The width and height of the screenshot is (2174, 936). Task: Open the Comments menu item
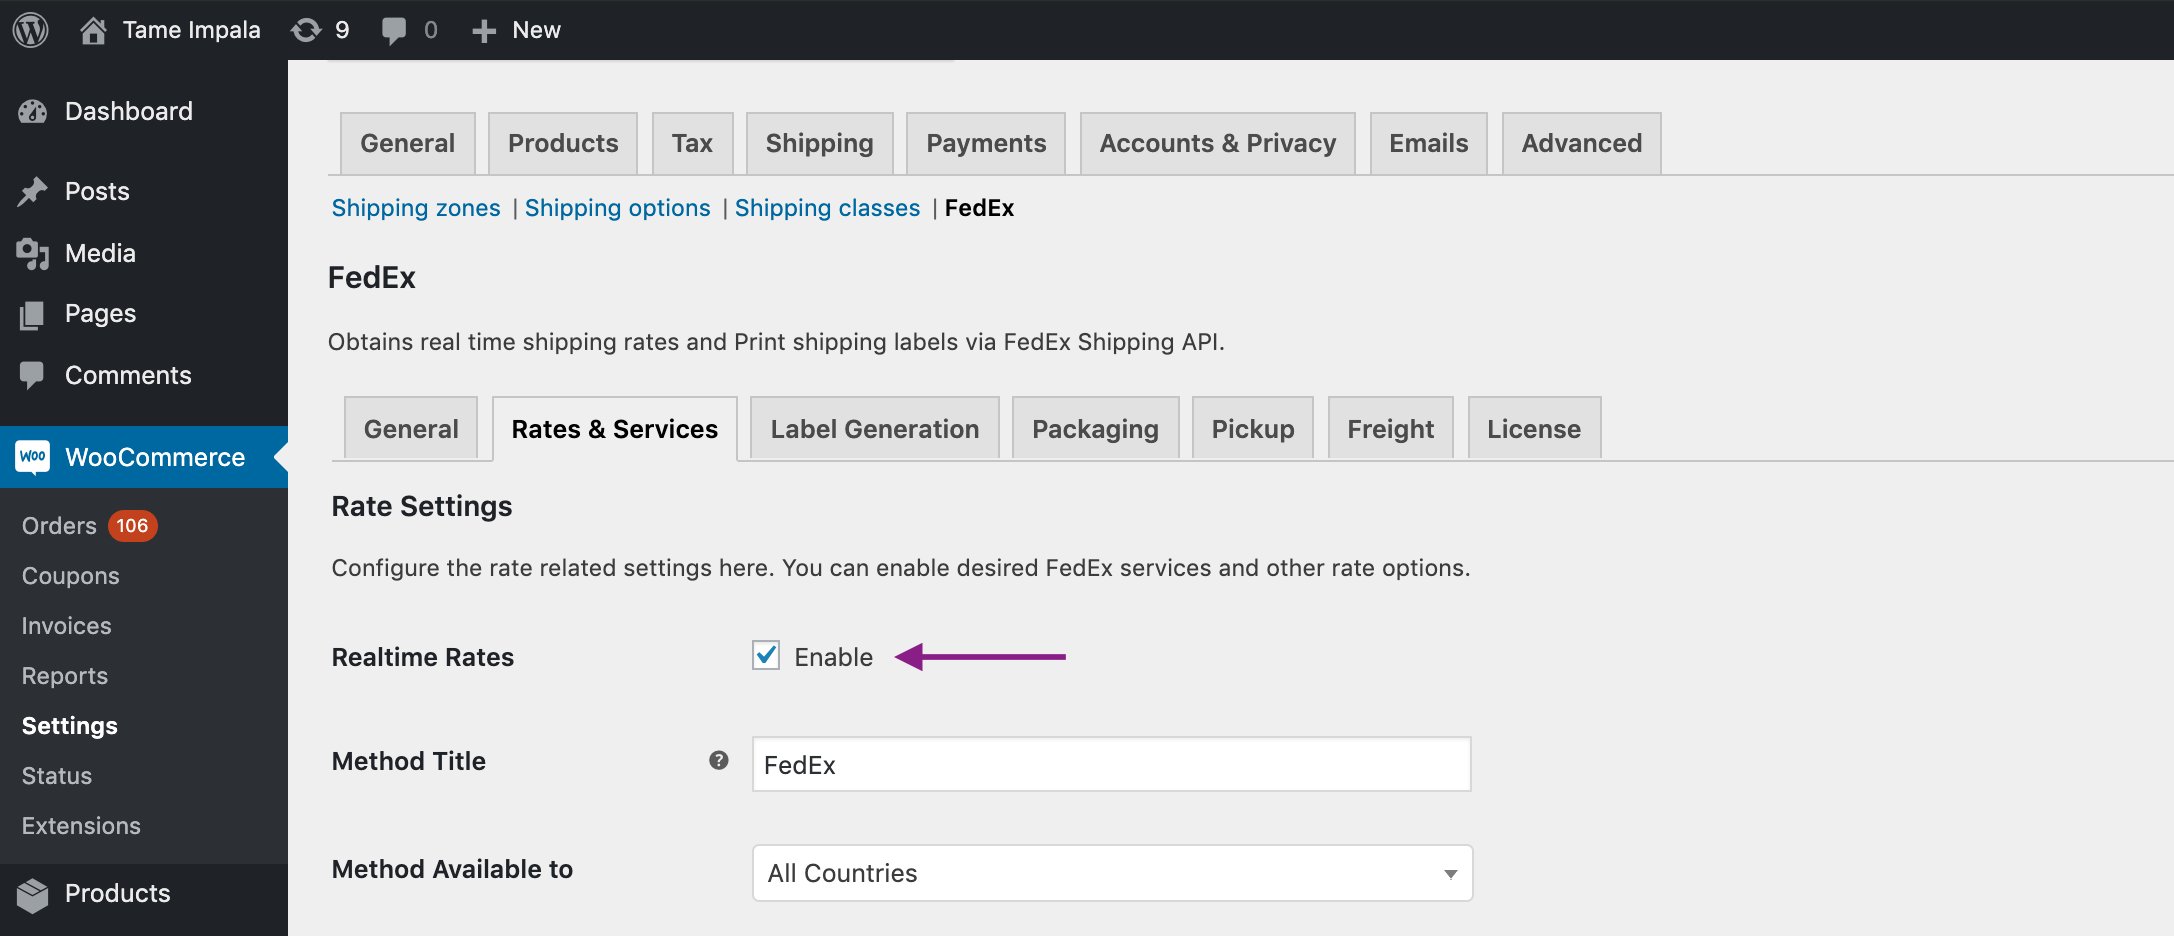144,375
